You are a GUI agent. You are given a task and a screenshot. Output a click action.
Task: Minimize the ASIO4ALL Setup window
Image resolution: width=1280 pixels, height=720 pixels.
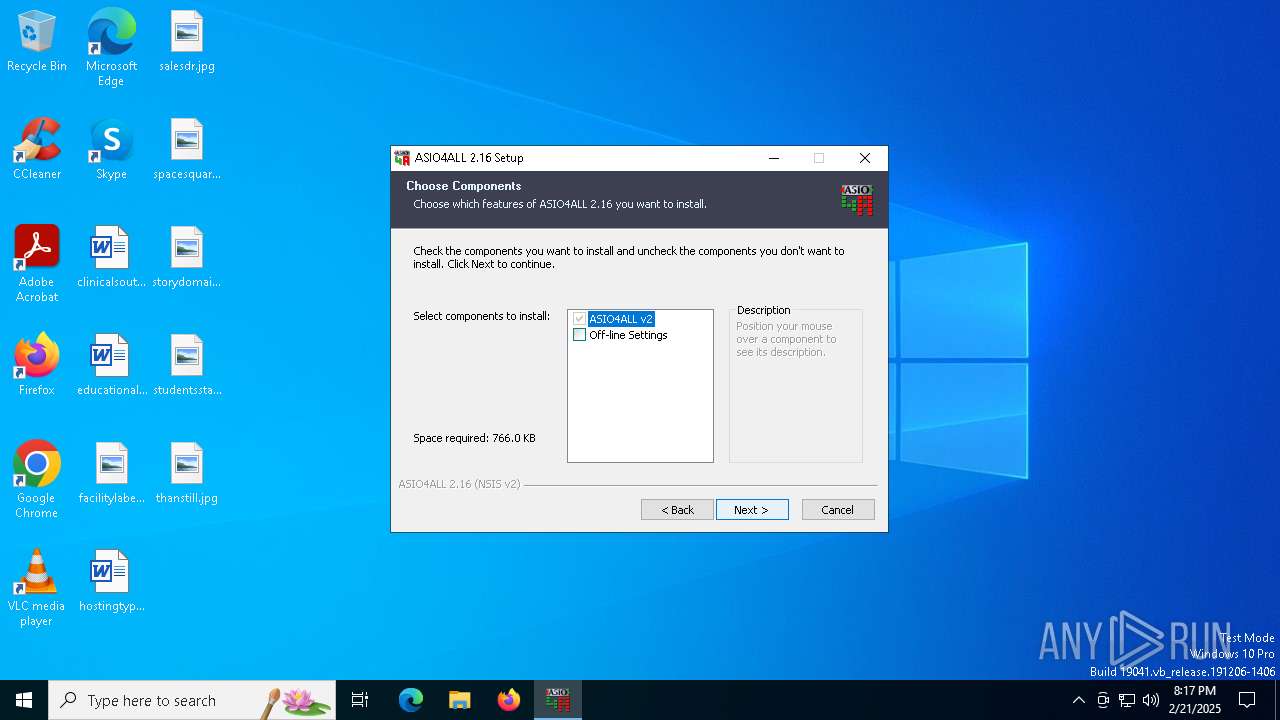[x=774, y=158]
